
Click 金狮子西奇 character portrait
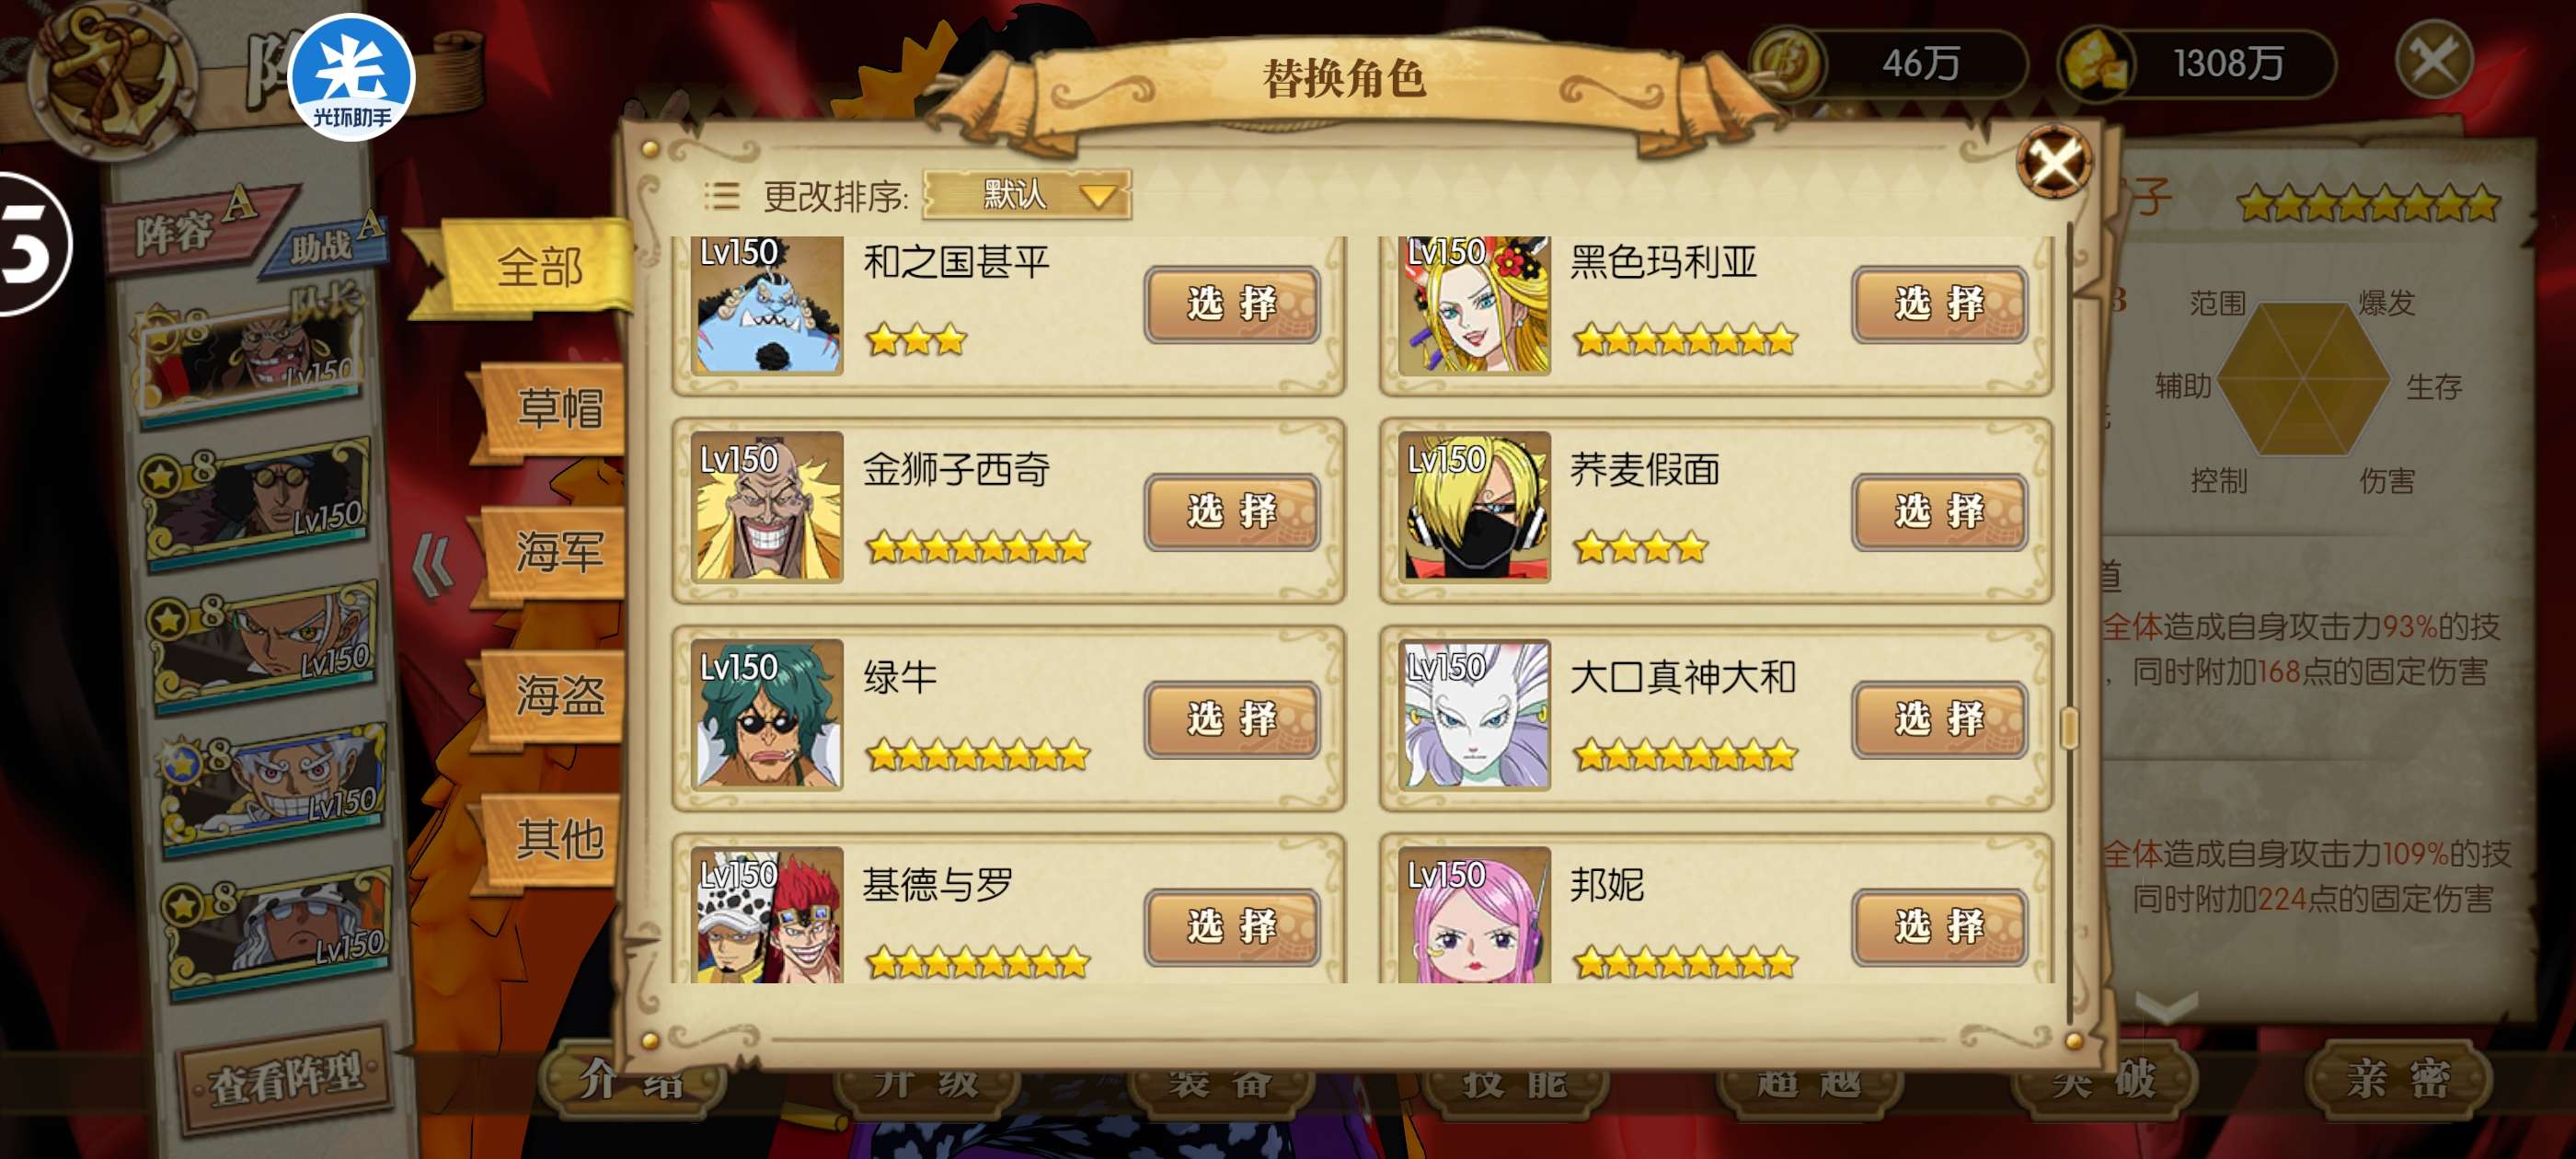coord(767,507)
